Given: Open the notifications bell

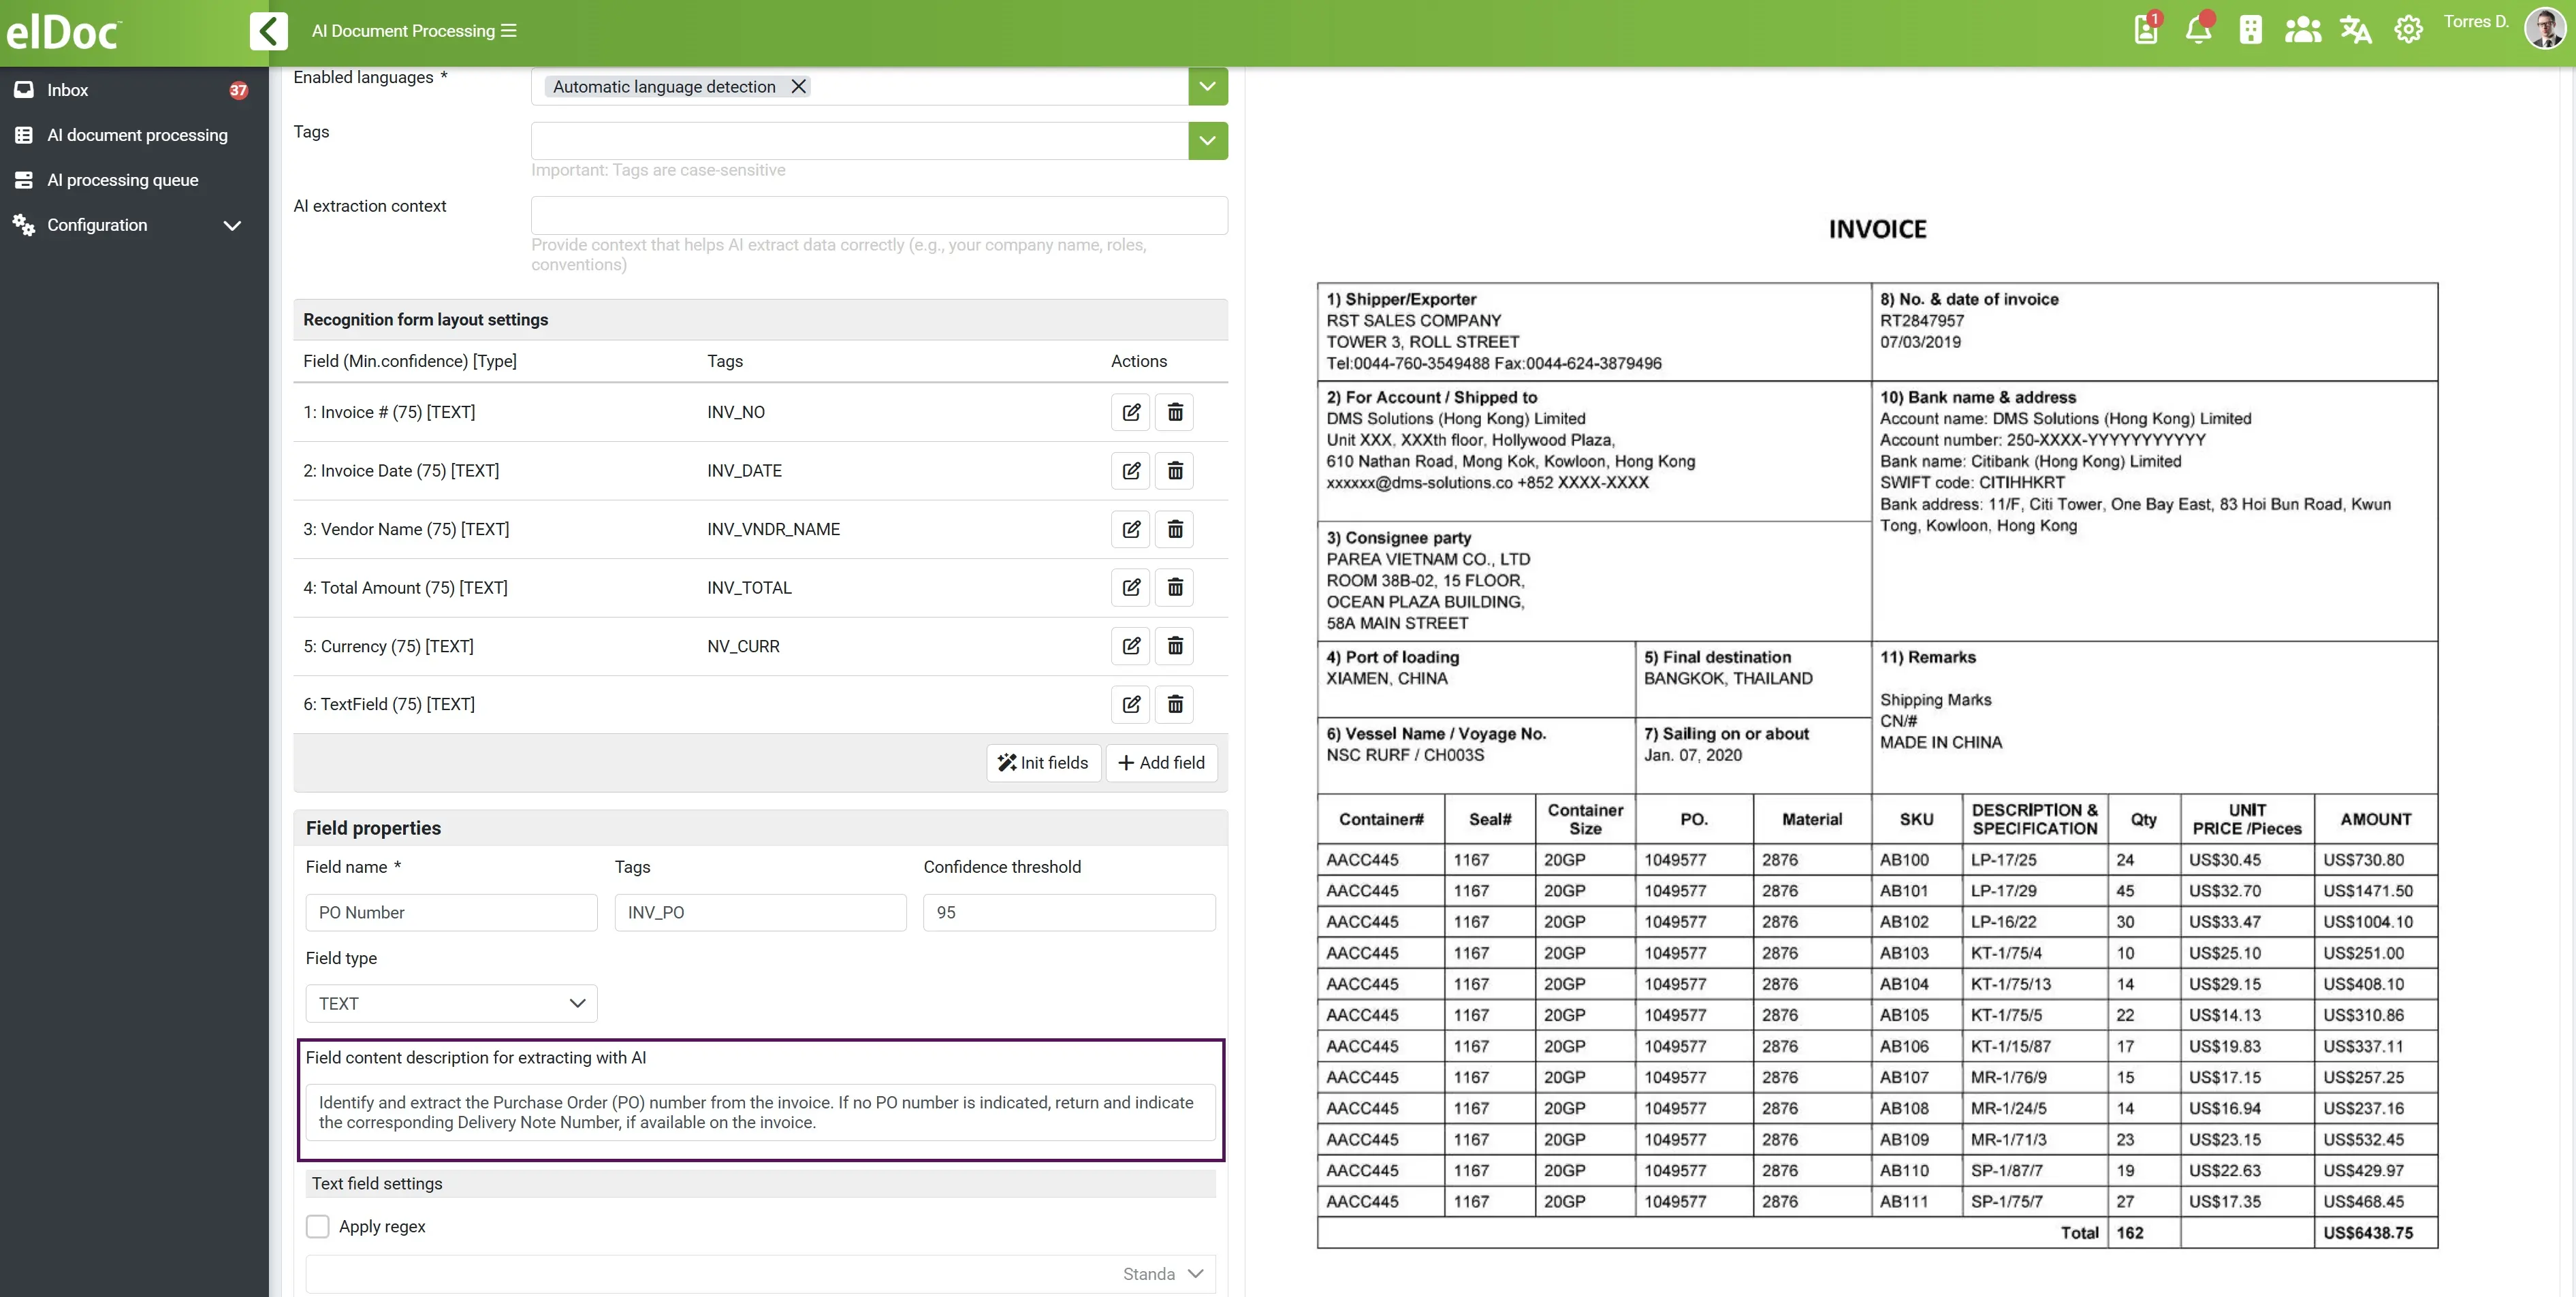Looking at the screenshot, I should pos(2198,30).
